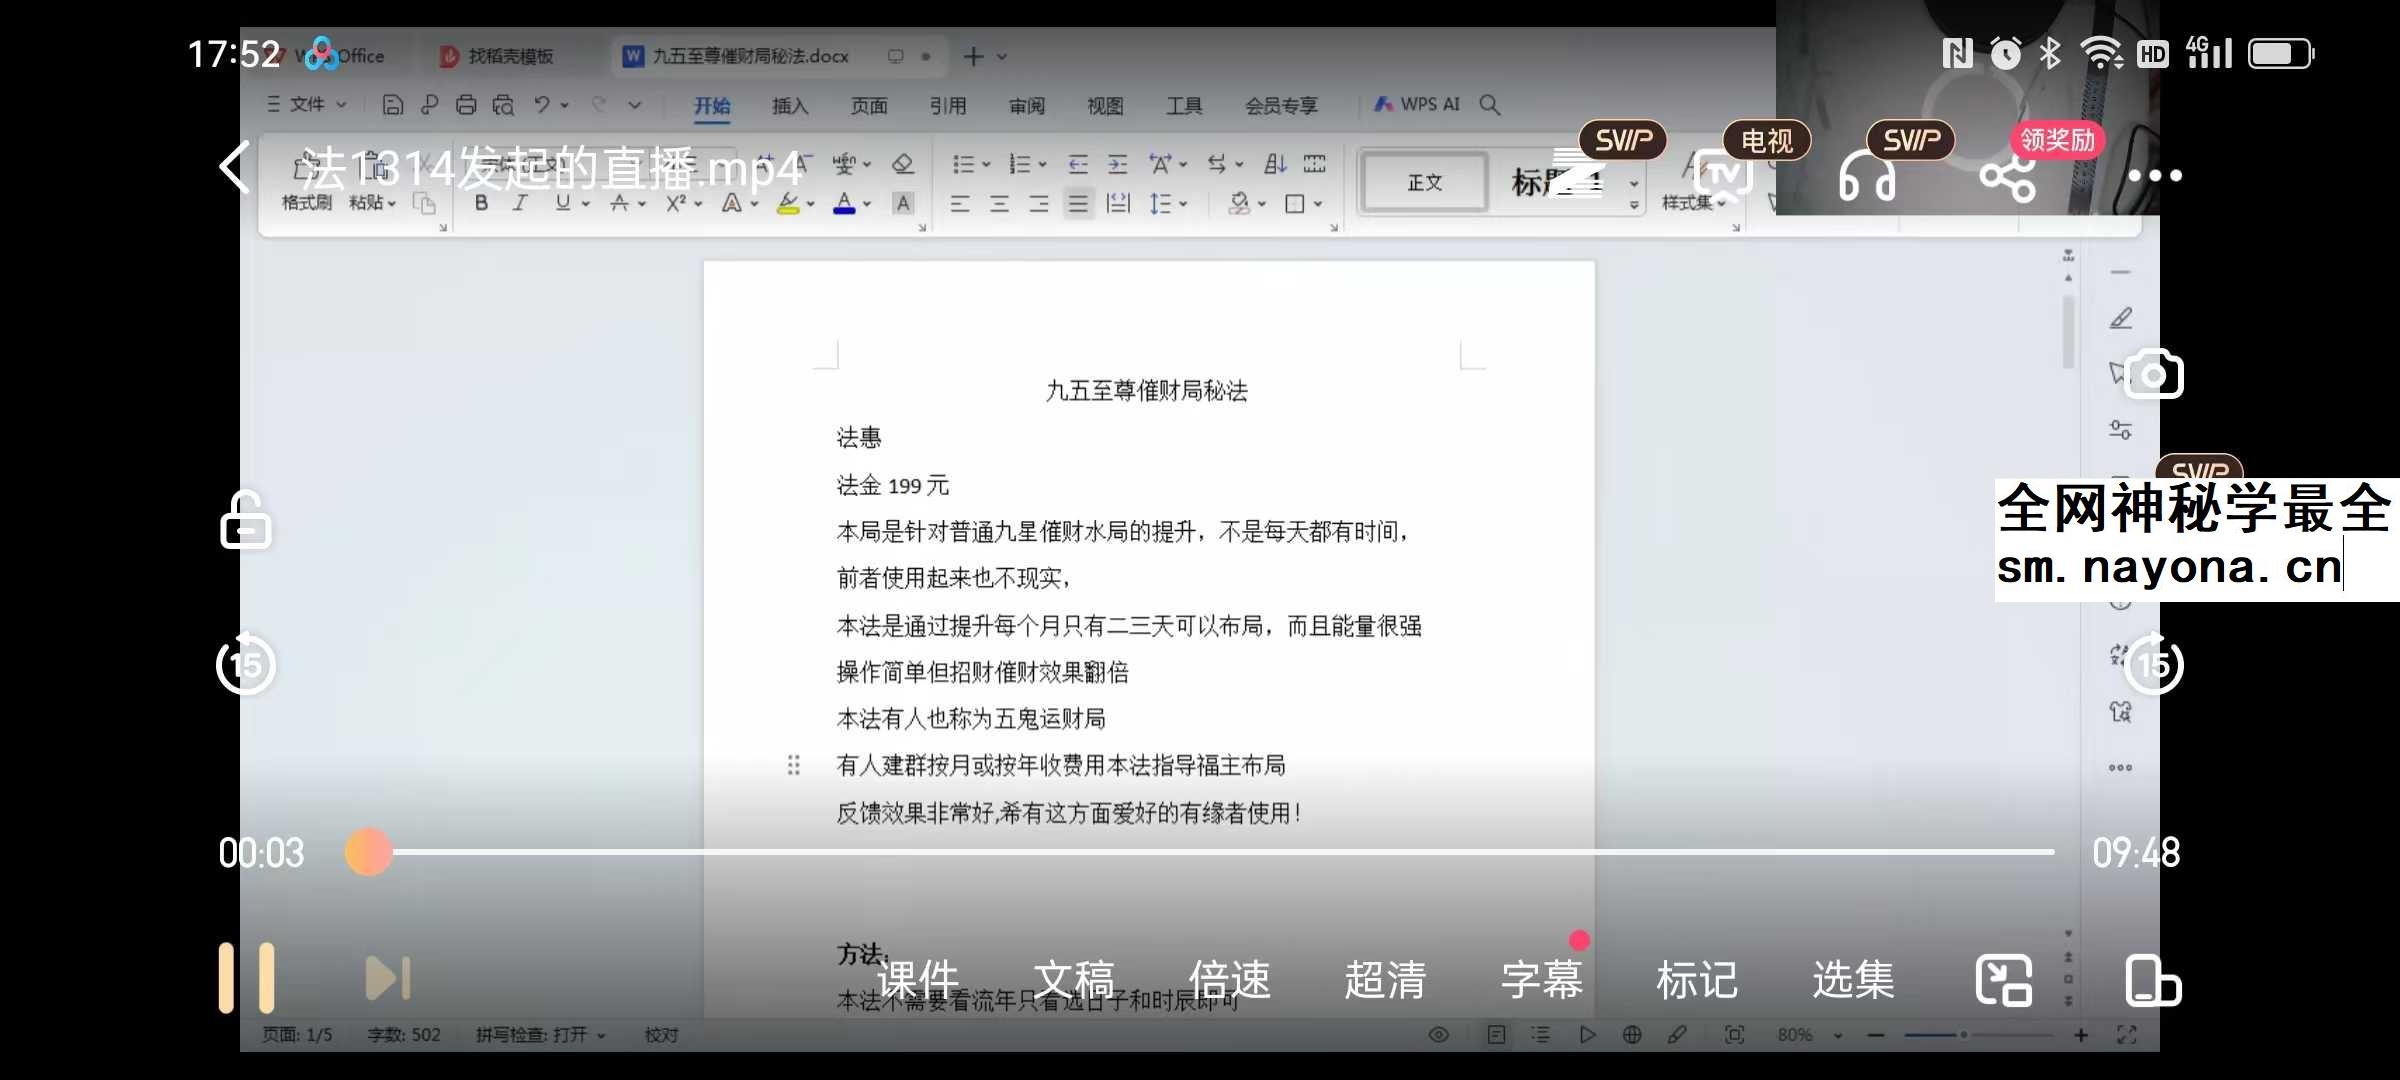Go back with the left arrow
The width and height of the screenshot is (2400, 1080).
pos(234,167)
